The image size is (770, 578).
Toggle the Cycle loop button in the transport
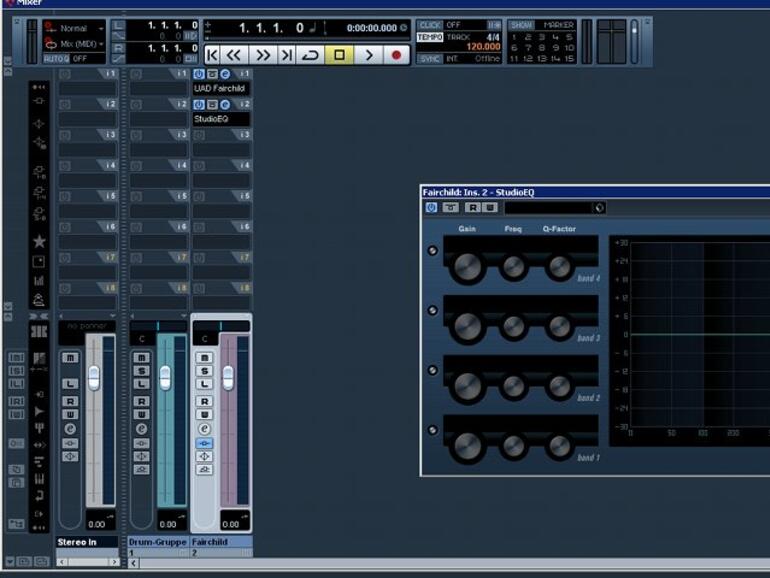coord(311,55)
